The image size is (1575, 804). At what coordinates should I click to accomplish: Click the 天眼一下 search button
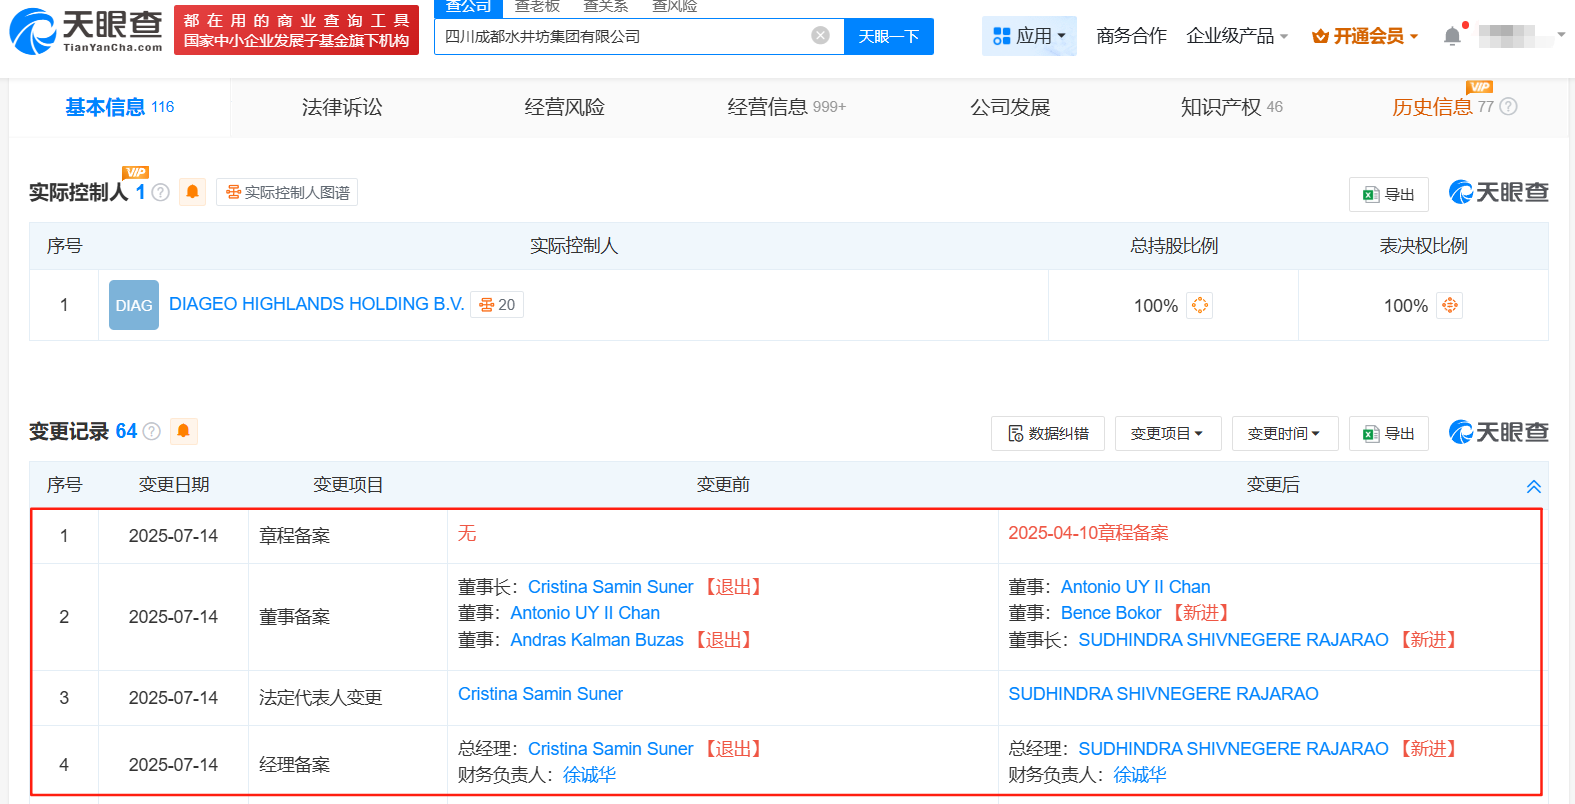point(889,36)
